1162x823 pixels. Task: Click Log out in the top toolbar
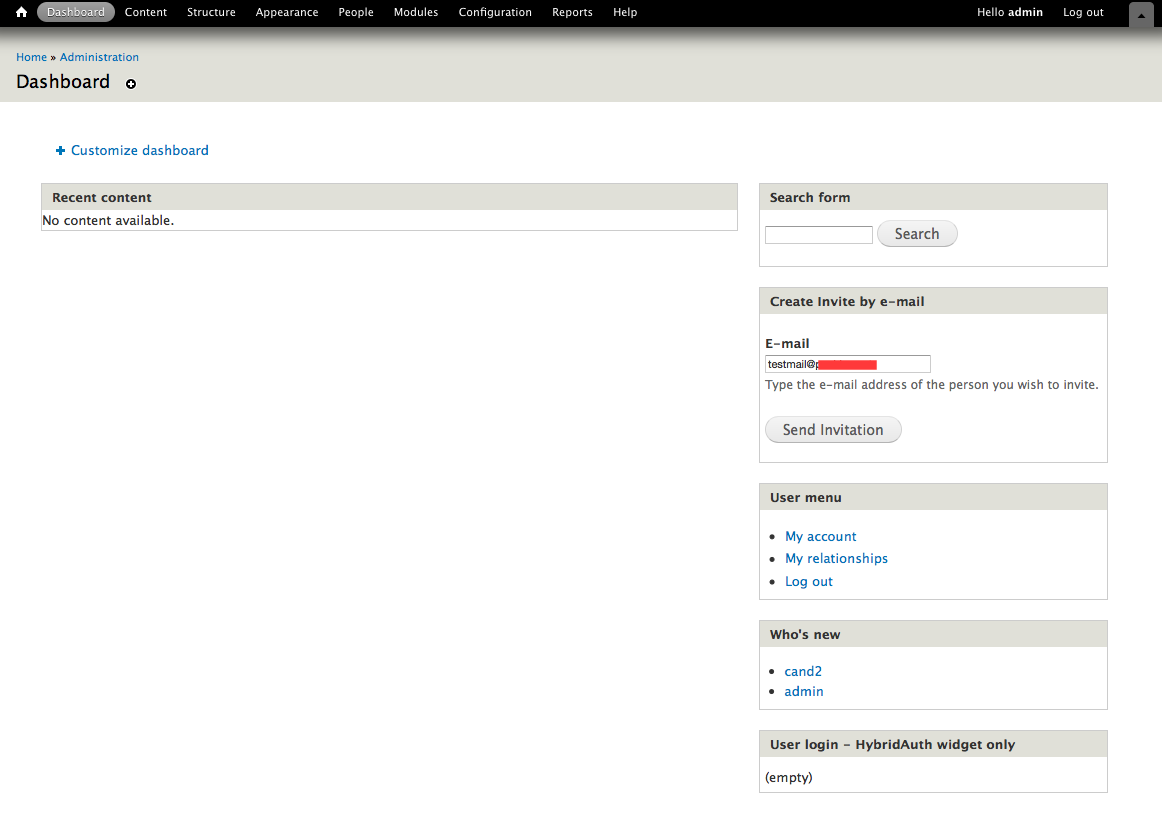(x=1083, y=12)
